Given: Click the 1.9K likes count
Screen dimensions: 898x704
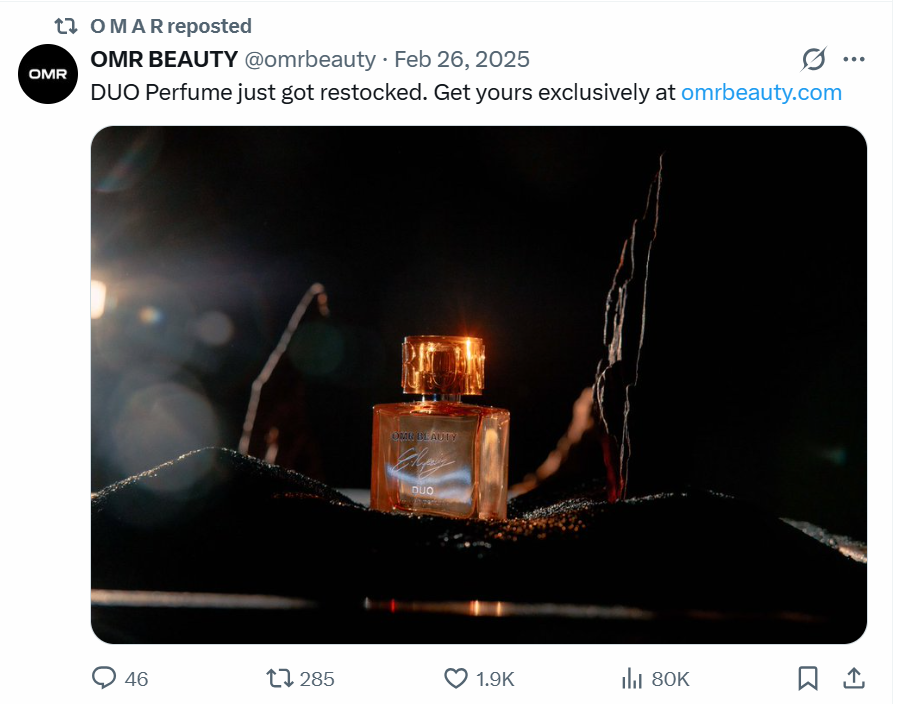Looking at the screenshot, I should pyautogui.click(x=495, y=679).
